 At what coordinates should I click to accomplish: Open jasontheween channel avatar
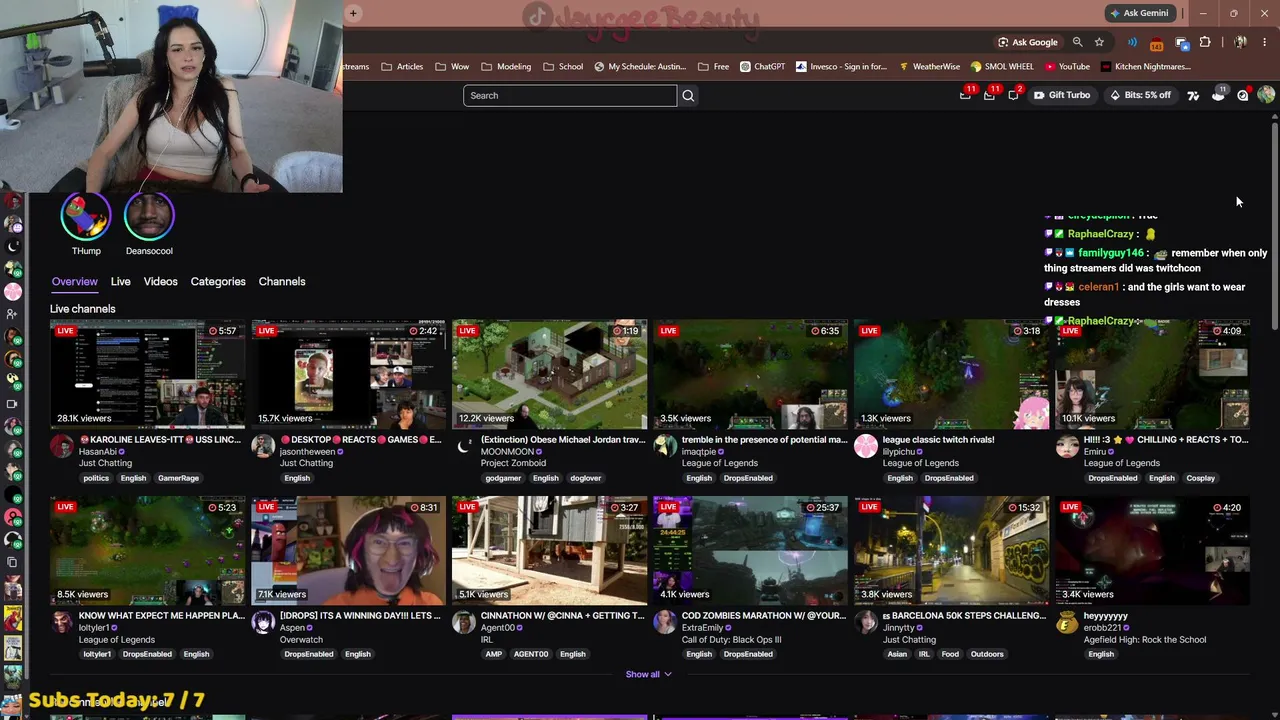click(263, 446)
